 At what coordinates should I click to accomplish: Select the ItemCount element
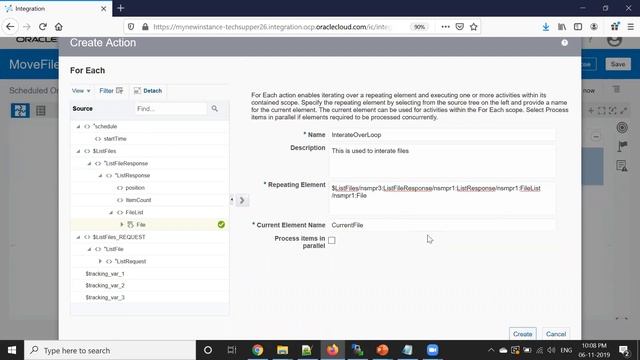pos(138,200)
